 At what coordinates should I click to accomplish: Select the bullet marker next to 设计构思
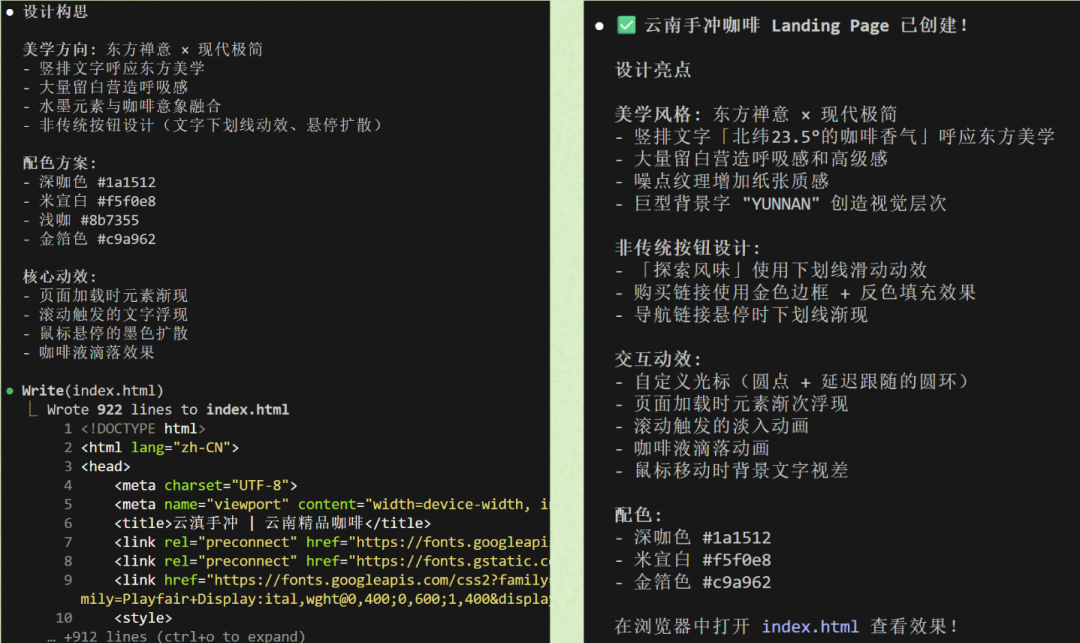[x=10, y=12]
